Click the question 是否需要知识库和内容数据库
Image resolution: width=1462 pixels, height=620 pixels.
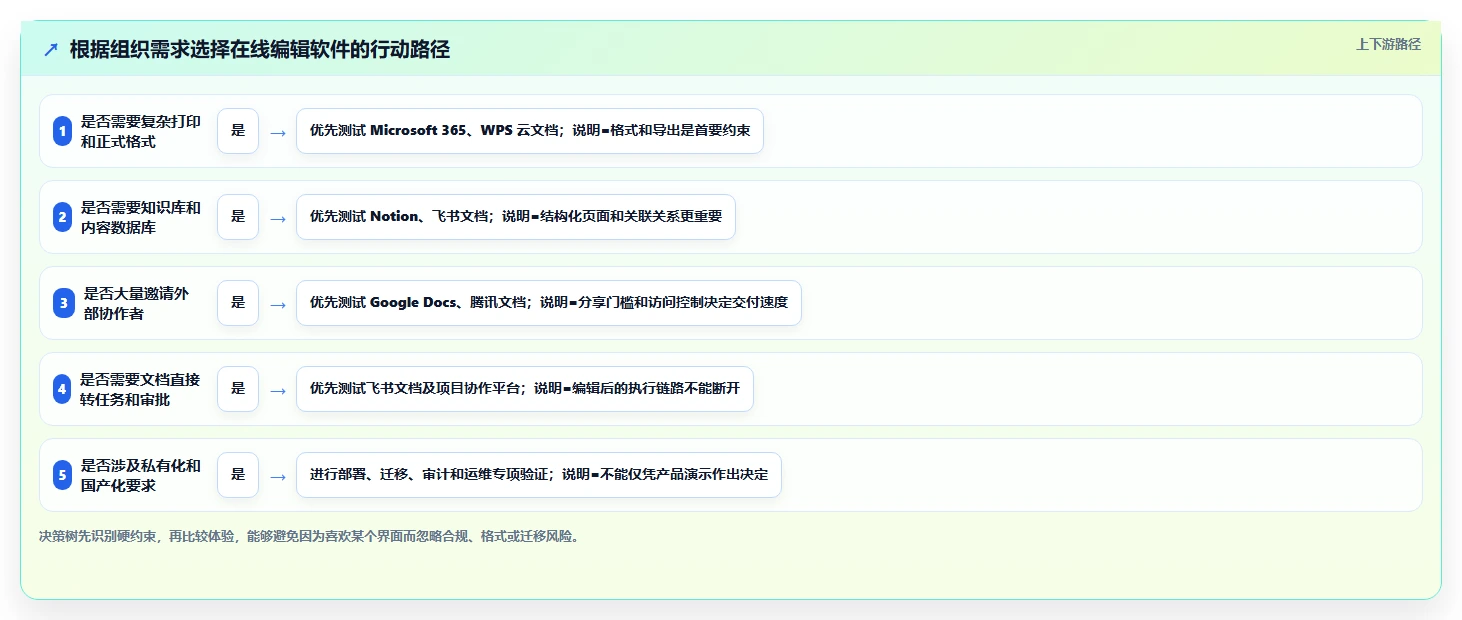[141, 217]
